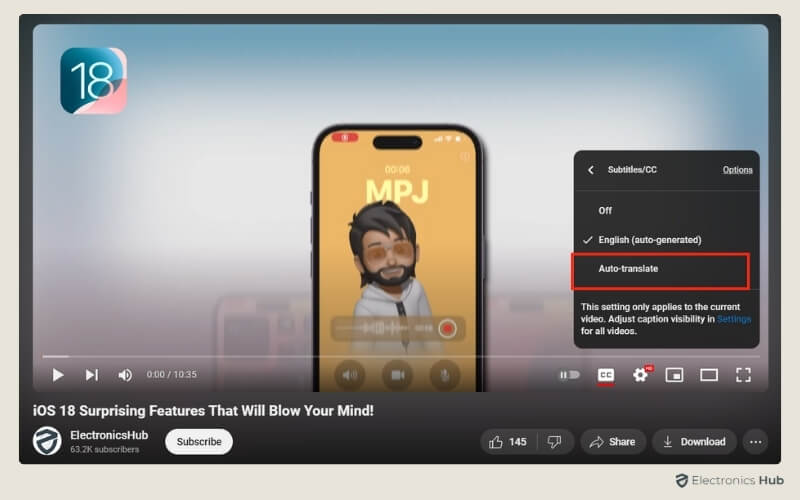Open ElectronicsHub channel avatar
The image size is (800, 500).
(47, 441)
